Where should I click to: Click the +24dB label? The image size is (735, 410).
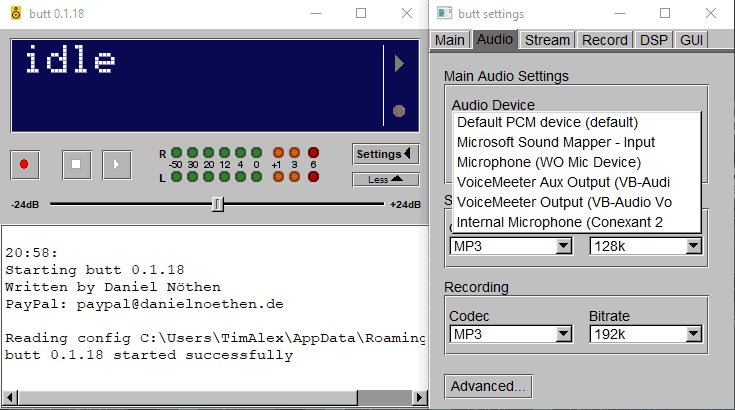[x=405, y=205]
